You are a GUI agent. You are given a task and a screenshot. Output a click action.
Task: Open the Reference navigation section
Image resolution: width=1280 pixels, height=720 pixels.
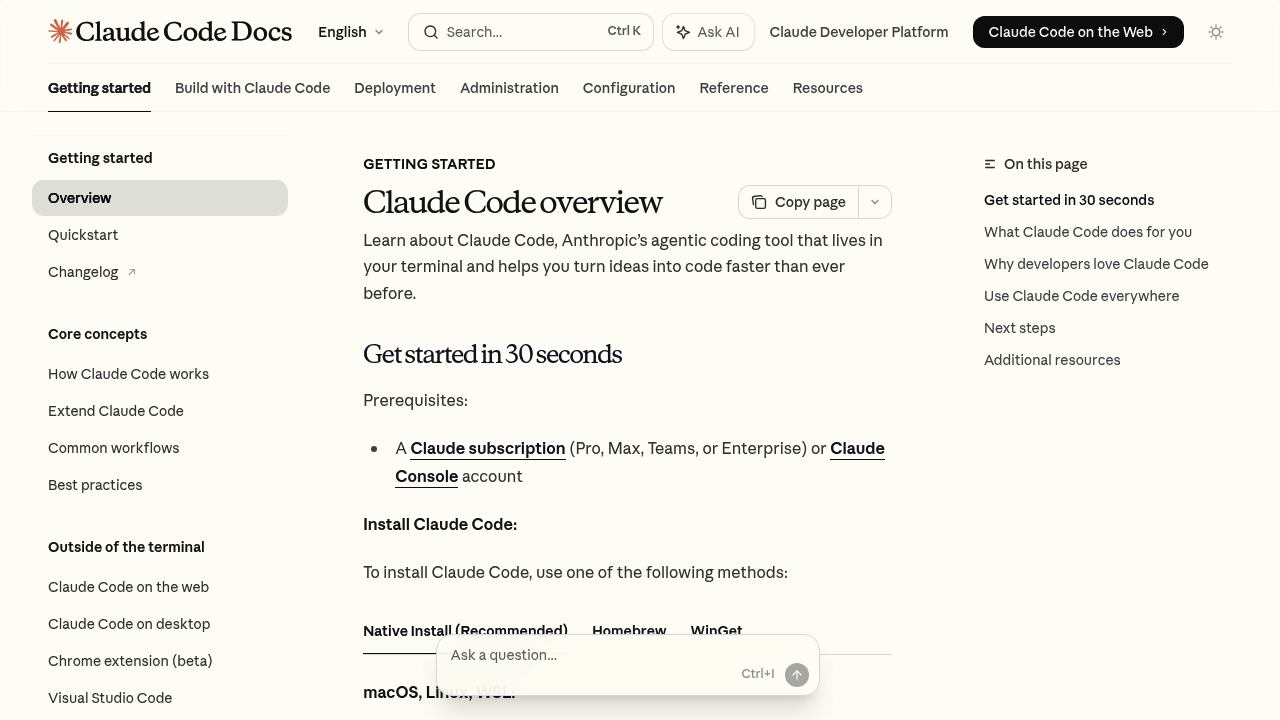734,88
